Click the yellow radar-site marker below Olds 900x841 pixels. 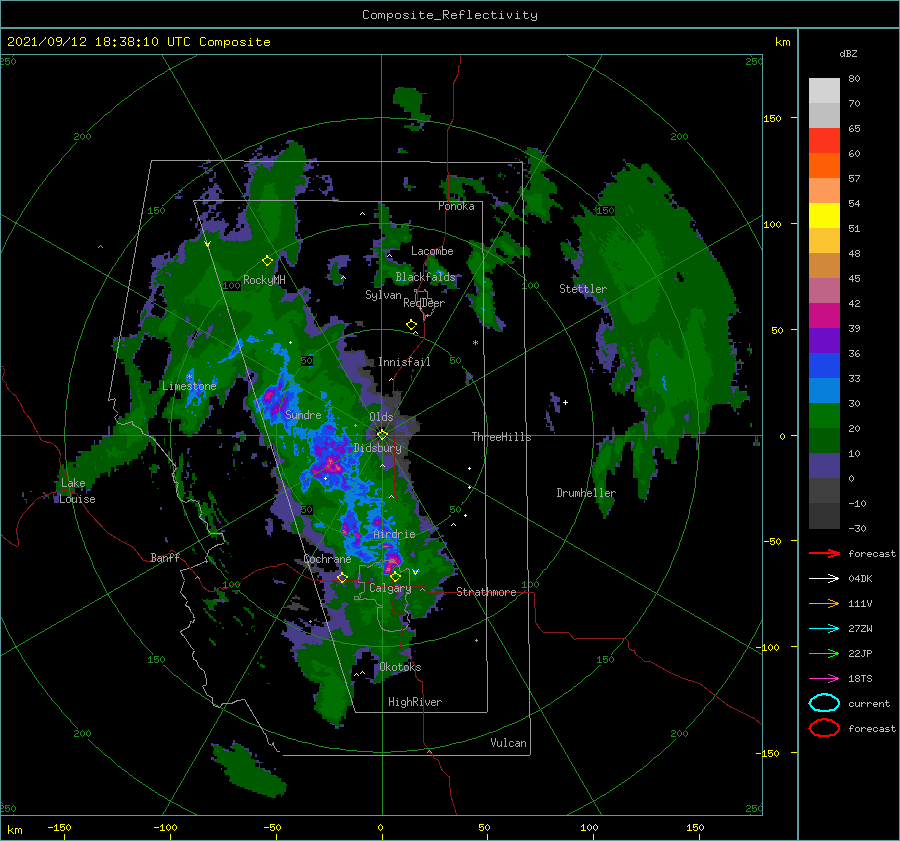click(382, 435)
